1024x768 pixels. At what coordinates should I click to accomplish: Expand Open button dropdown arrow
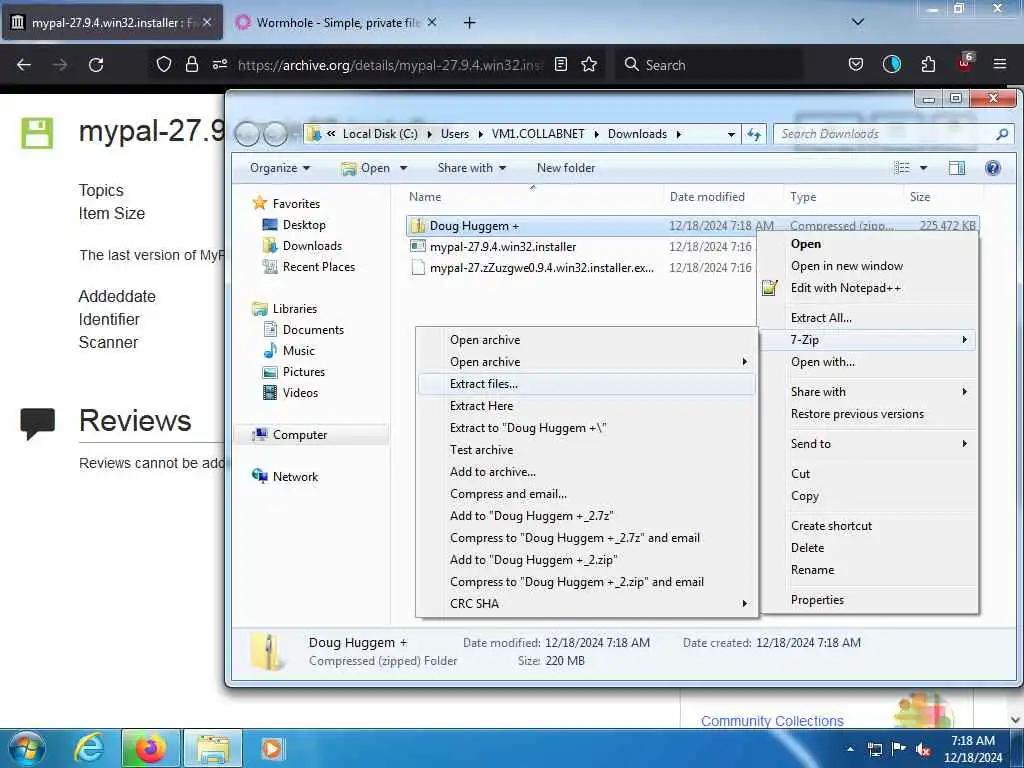pyautogui.click(x=404, y=168)
